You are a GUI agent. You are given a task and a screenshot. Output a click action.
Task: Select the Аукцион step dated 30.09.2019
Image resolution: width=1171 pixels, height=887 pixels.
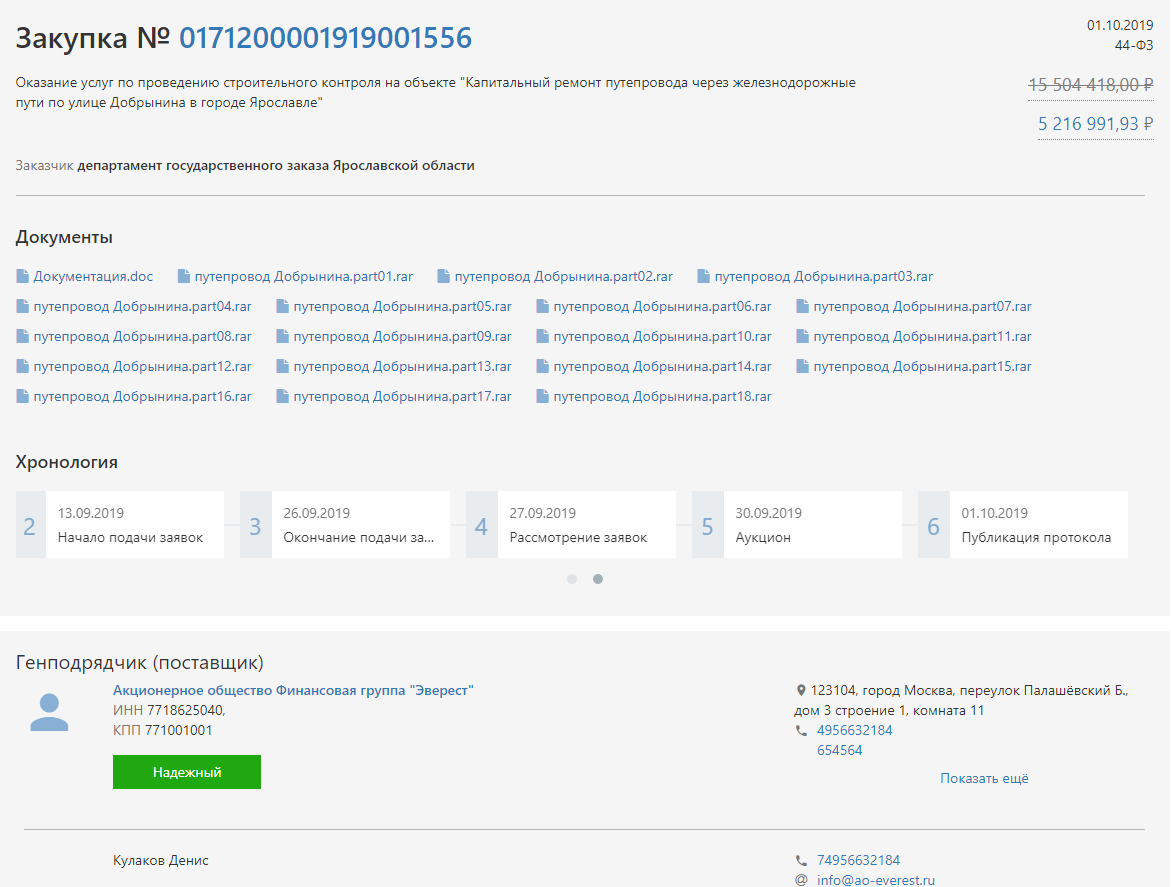tap(796, 525)
